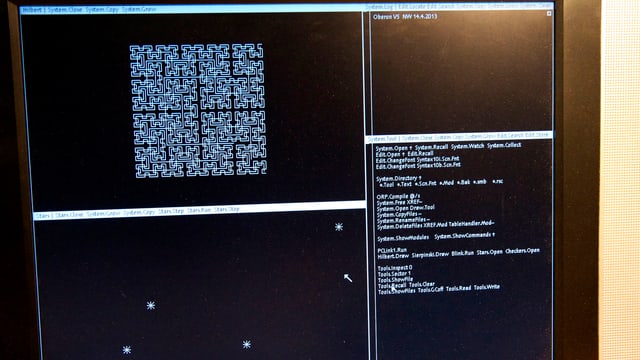This screenshot has width=640, height=360.
Task: Activate the Sierpinski.Draw command
Action: coord(430,254)
